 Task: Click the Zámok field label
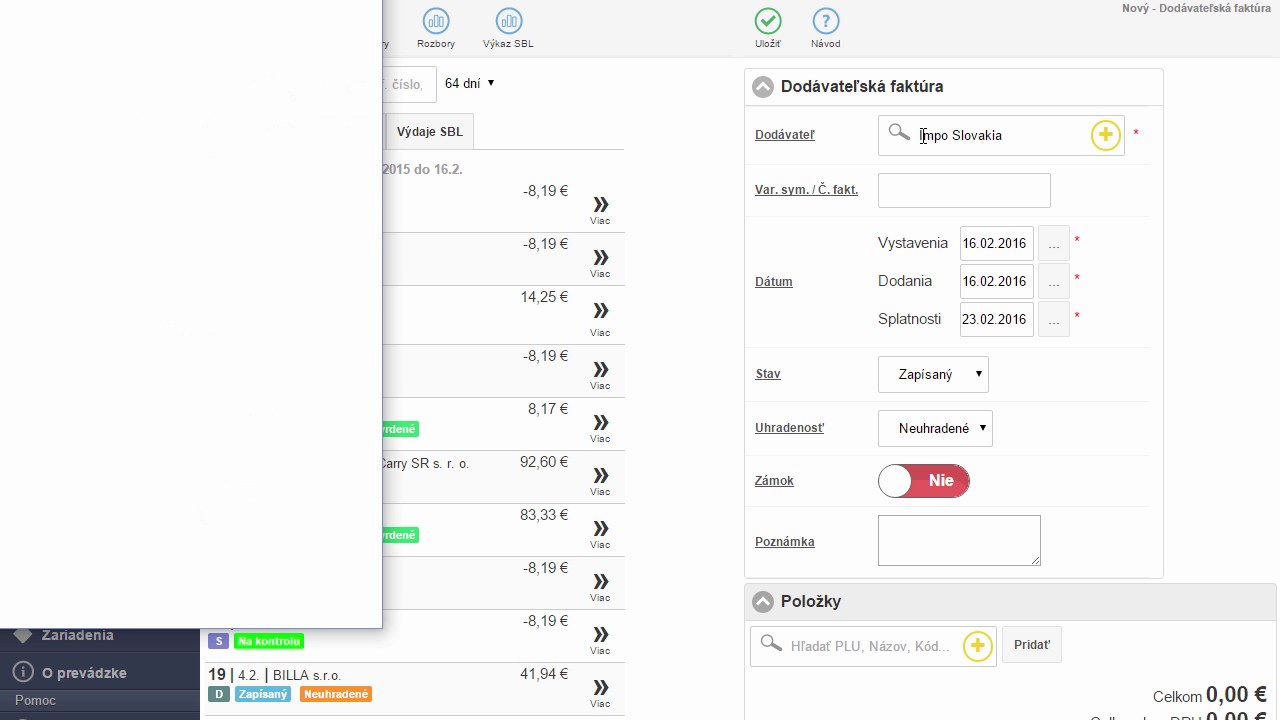775,481
